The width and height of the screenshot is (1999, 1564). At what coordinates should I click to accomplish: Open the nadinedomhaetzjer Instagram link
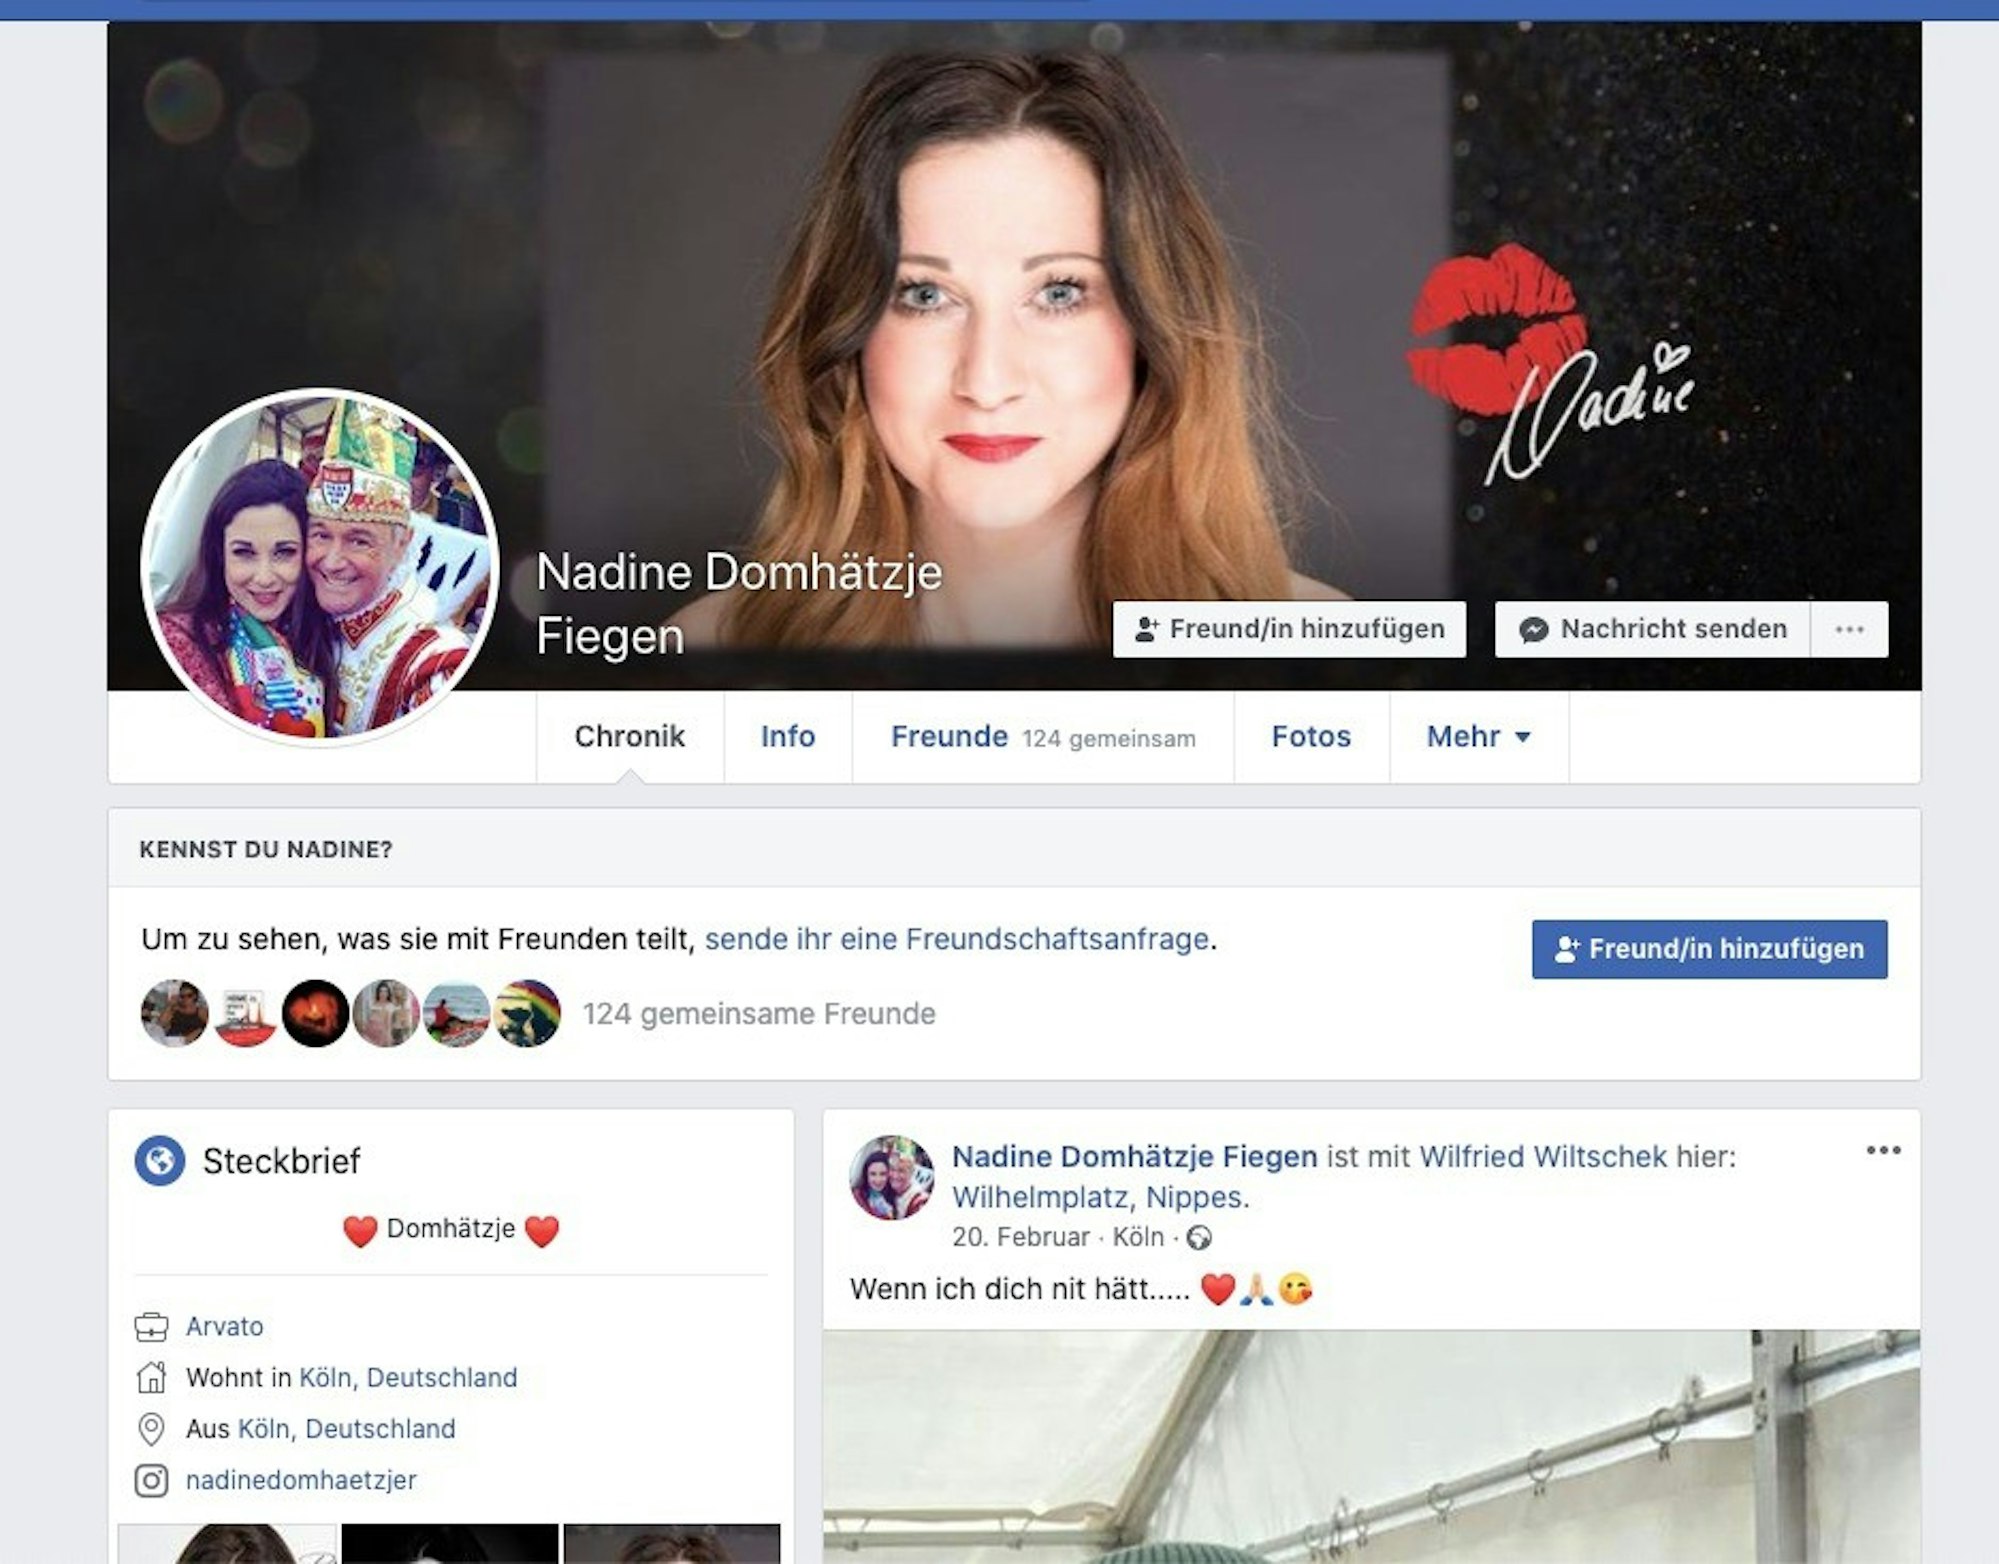tap(301, 1480)
